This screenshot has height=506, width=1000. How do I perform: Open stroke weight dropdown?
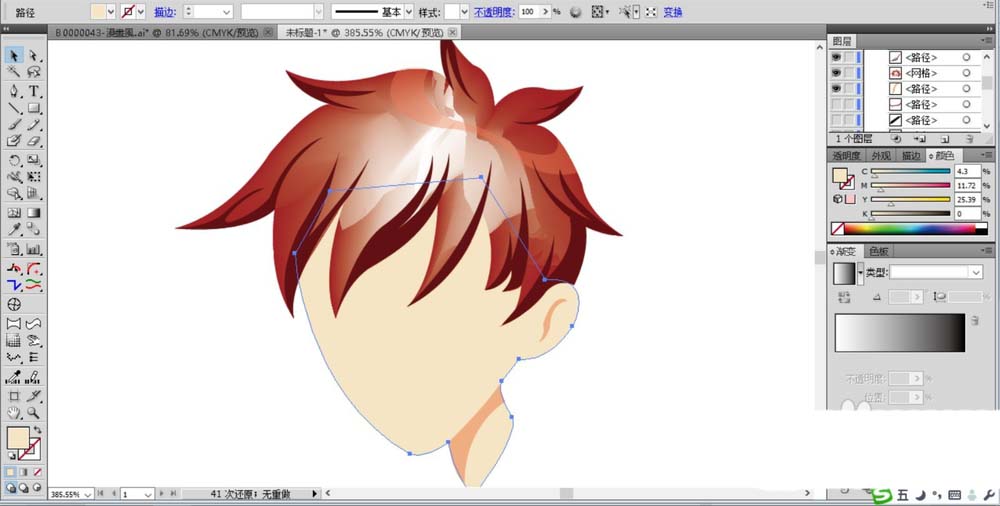[227, 11]
